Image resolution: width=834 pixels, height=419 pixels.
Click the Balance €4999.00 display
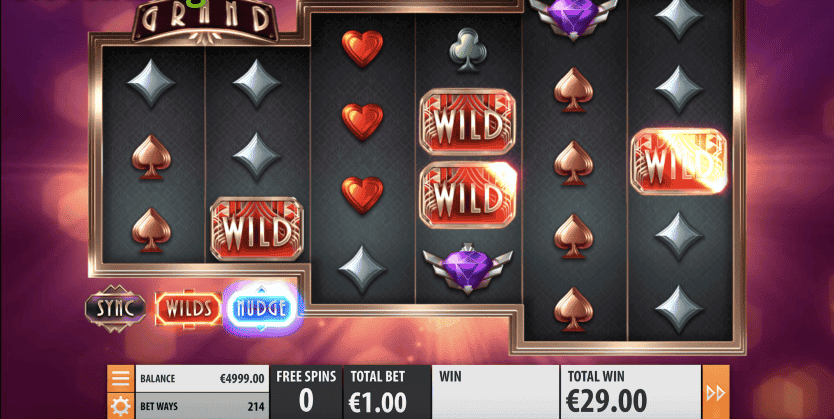(x=203, y=379)
